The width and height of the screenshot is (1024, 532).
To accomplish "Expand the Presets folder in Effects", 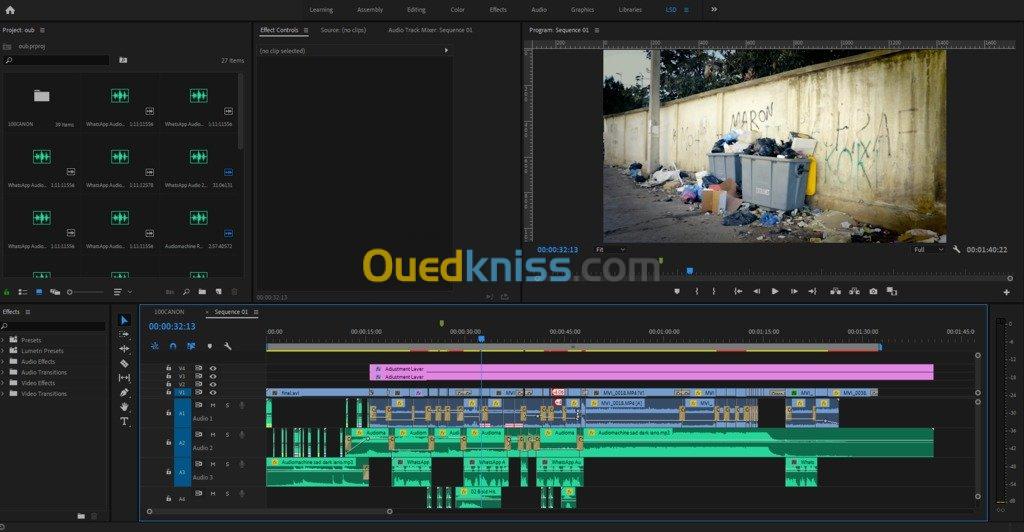I will pos(3,340).
